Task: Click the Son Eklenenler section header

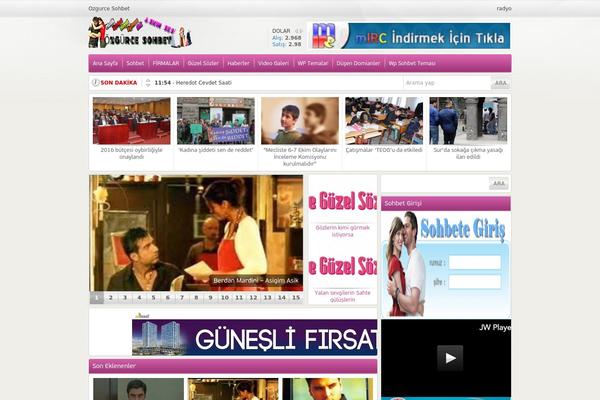Action: point(233,366)
